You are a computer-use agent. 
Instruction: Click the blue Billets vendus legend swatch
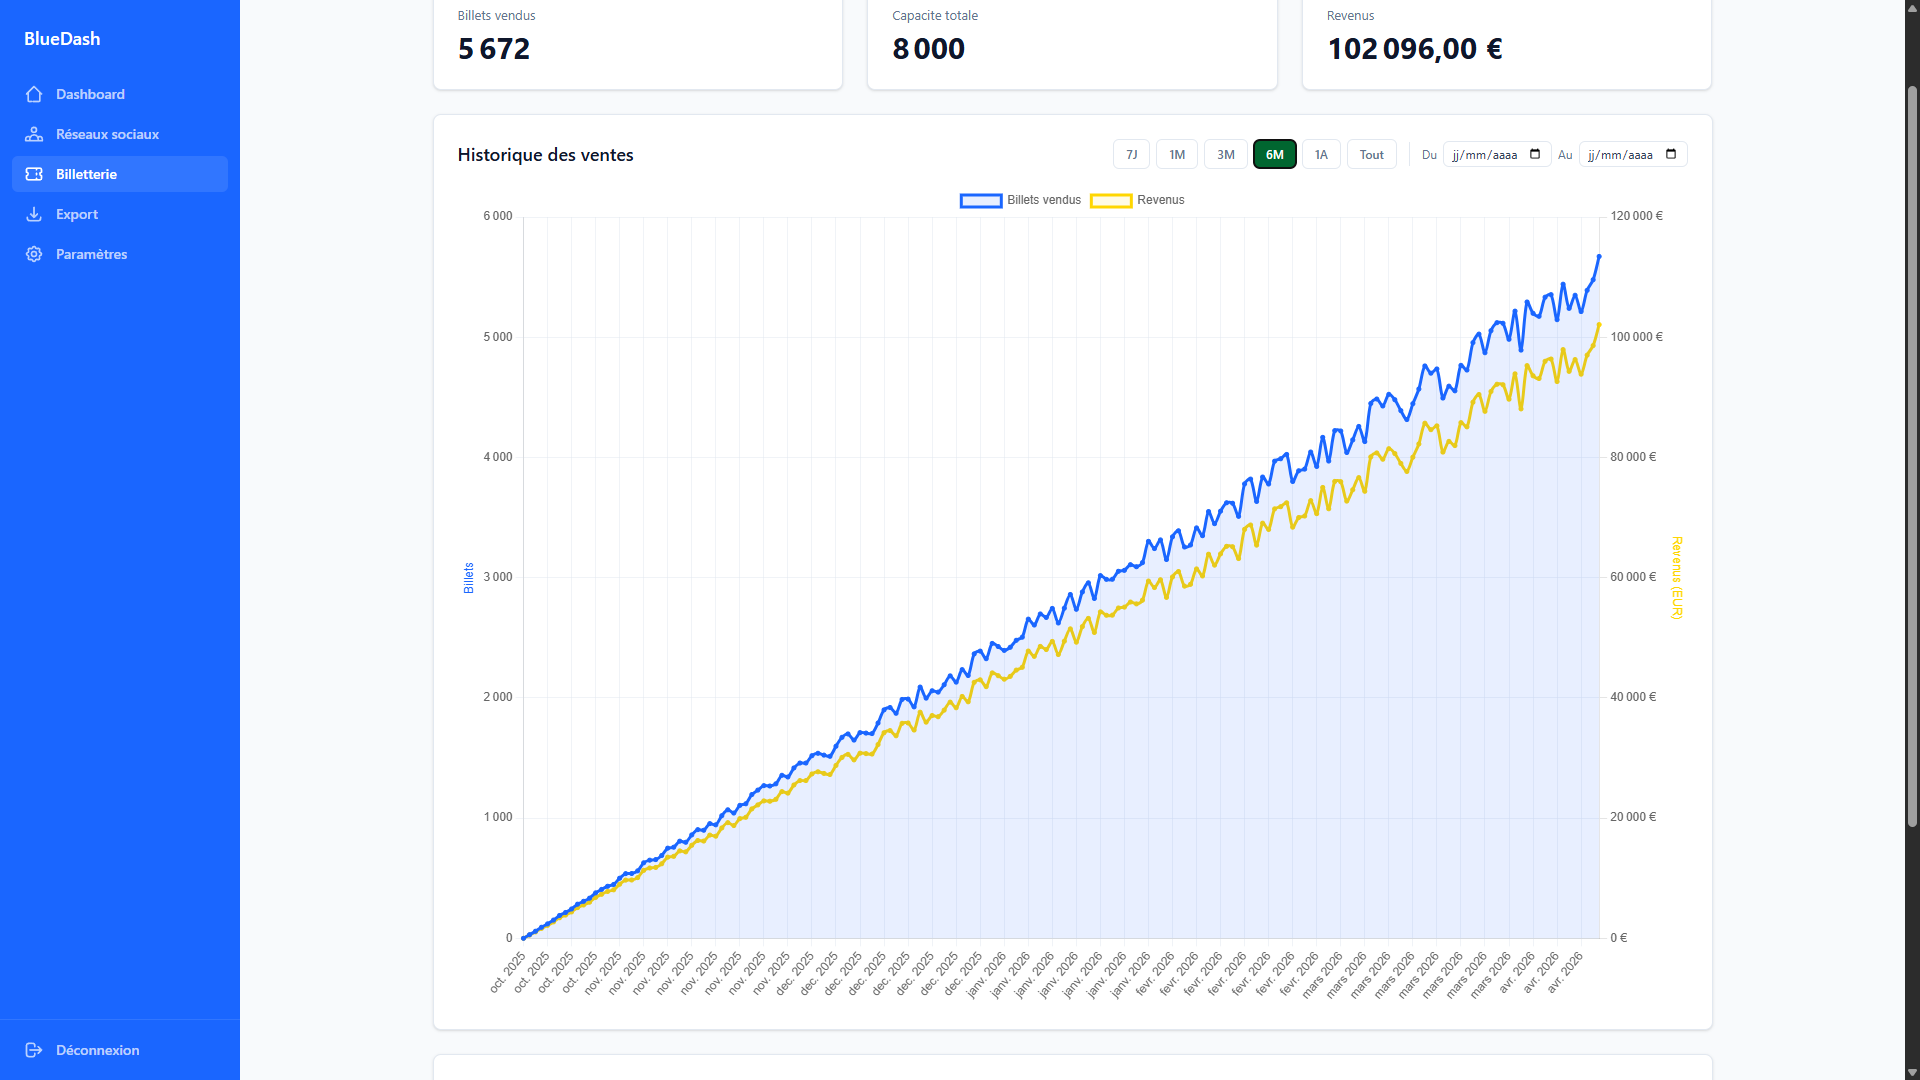[x=981, y=200]
